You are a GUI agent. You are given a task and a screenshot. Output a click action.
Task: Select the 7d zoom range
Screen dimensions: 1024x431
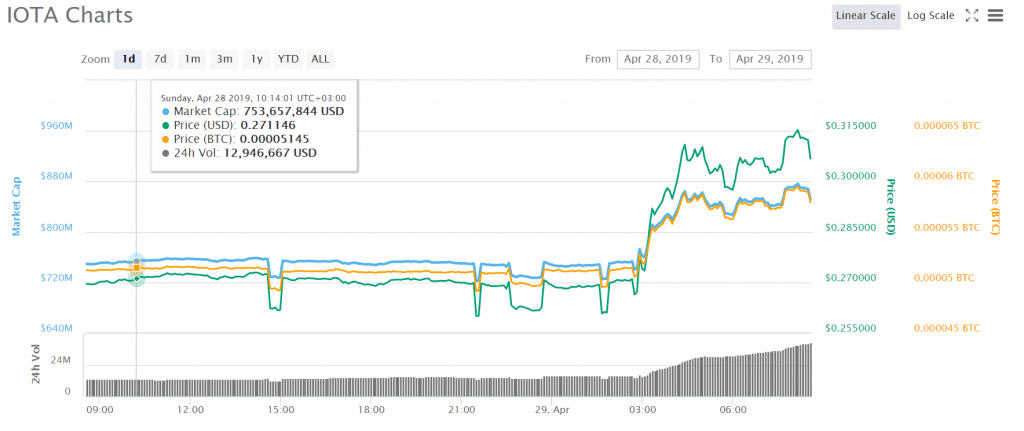[160, 59]
